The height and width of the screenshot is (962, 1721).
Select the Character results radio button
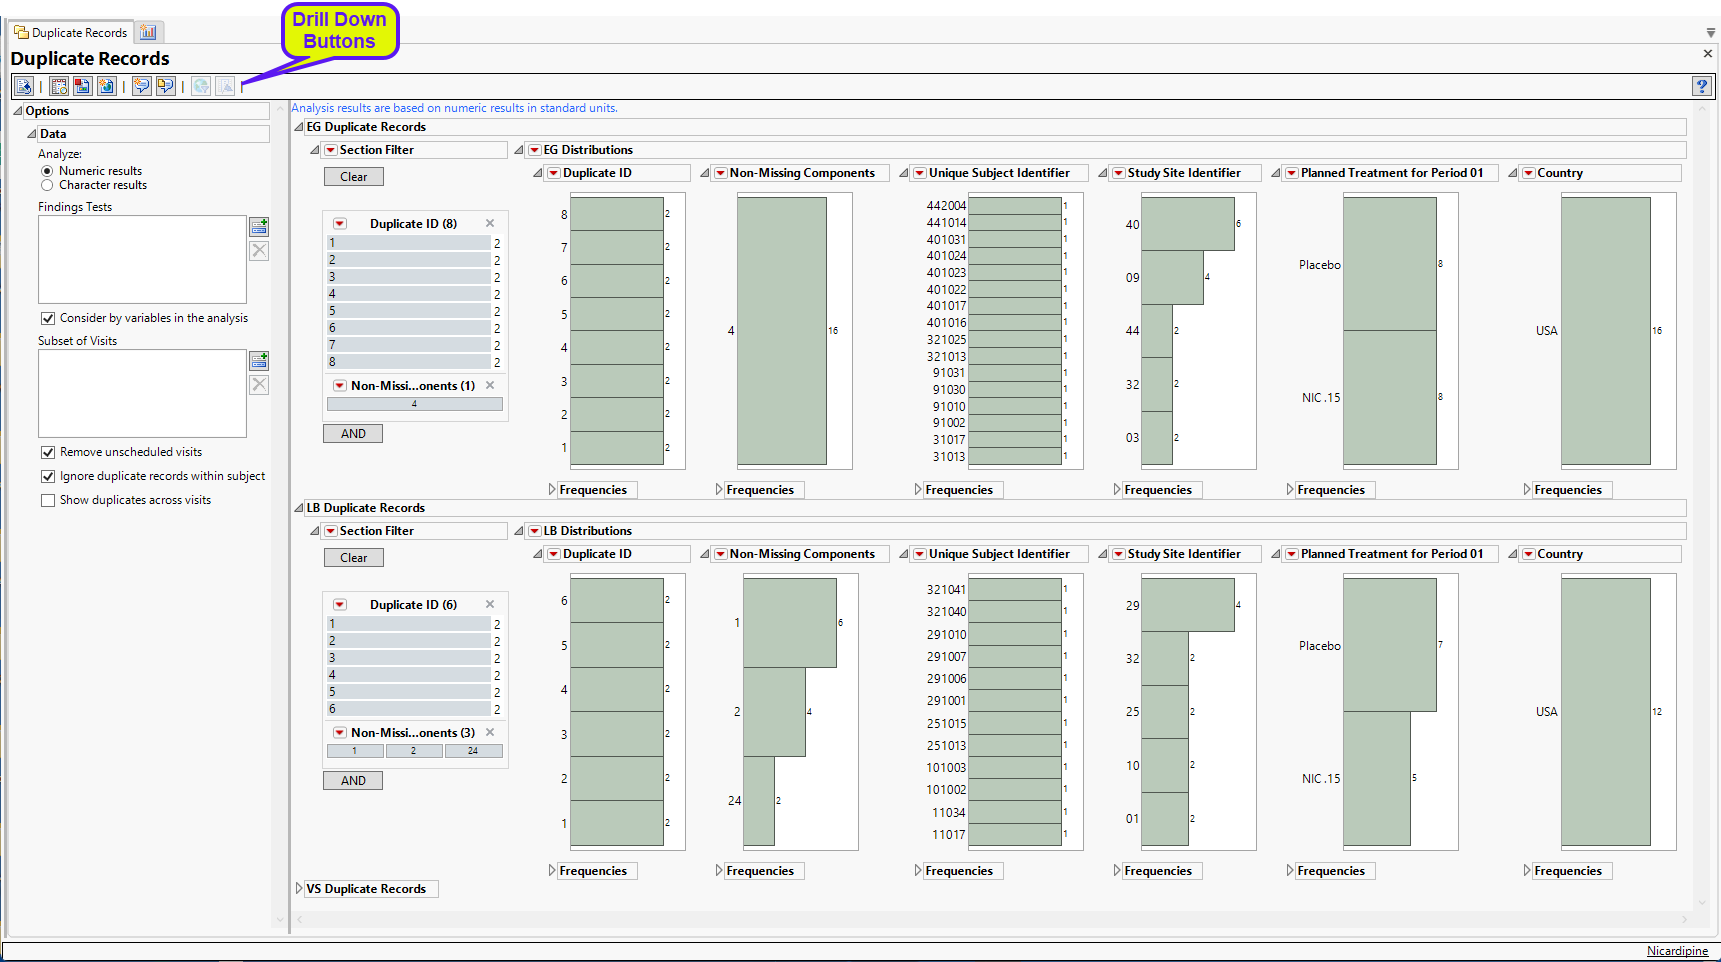coord(47,185)
